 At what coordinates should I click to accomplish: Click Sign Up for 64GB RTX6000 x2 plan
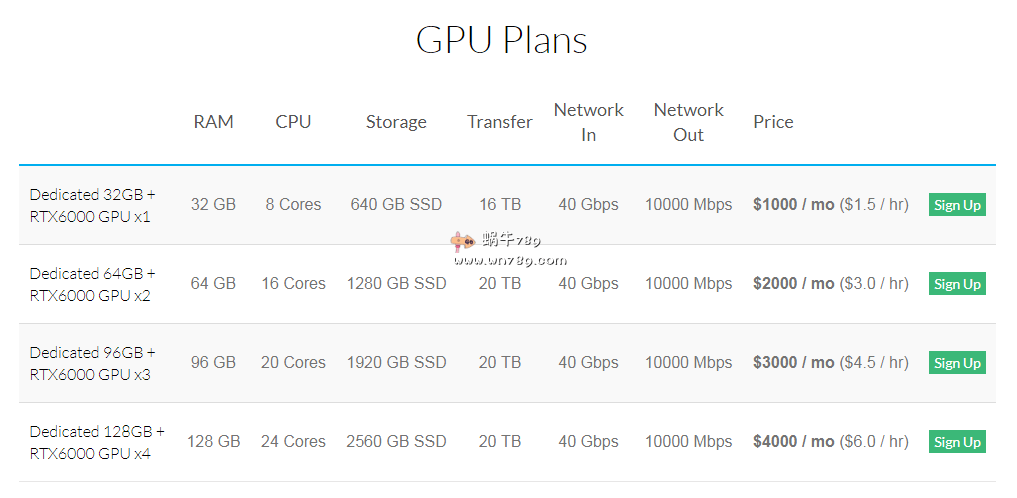coord(957,284)
